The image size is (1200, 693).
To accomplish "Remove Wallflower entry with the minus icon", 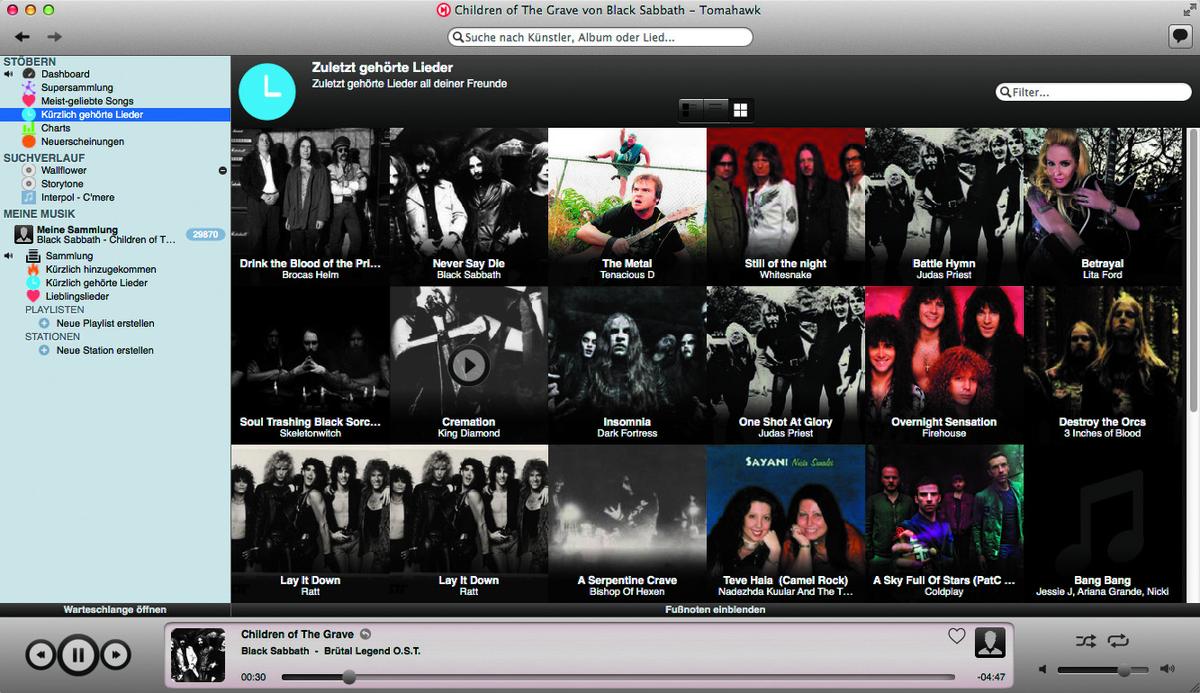I will tap(222, 171).
